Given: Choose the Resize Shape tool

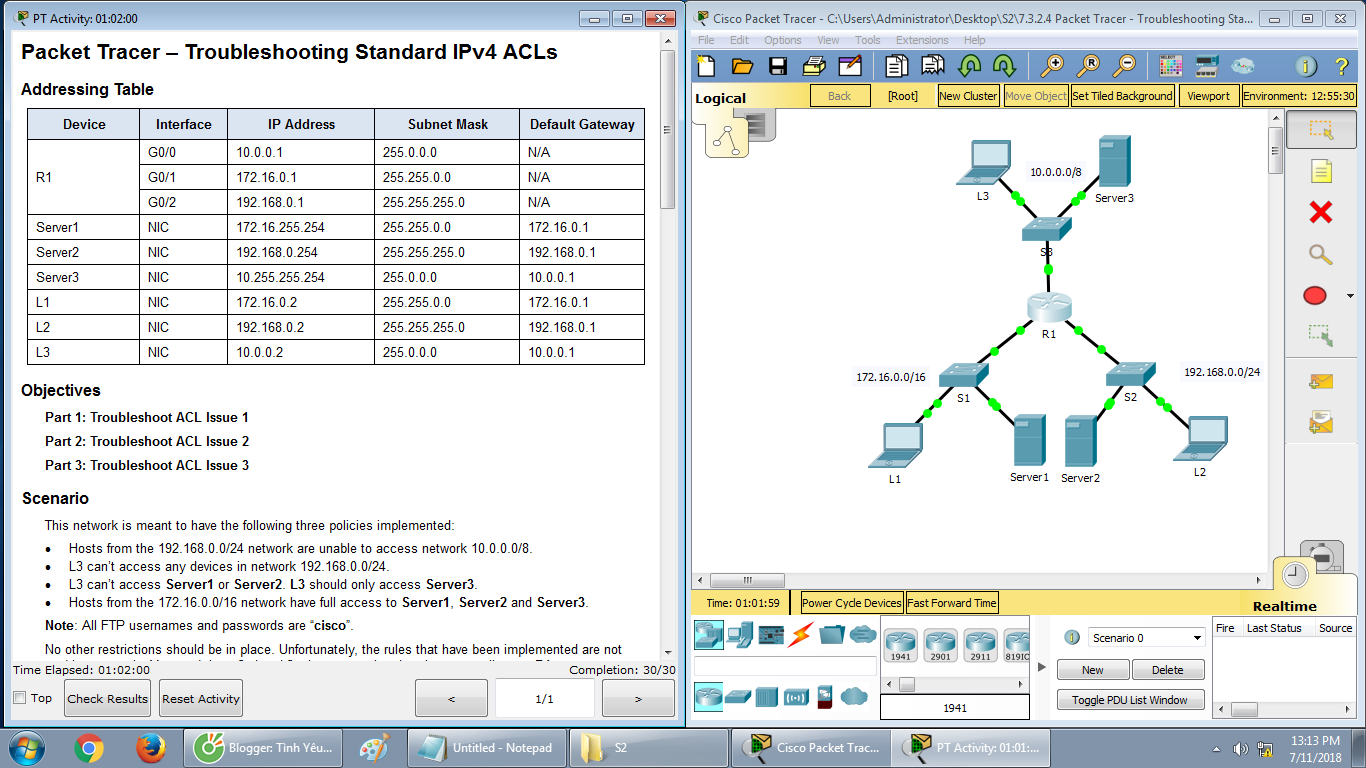Looking at the screenshot, I should 1321,336.
